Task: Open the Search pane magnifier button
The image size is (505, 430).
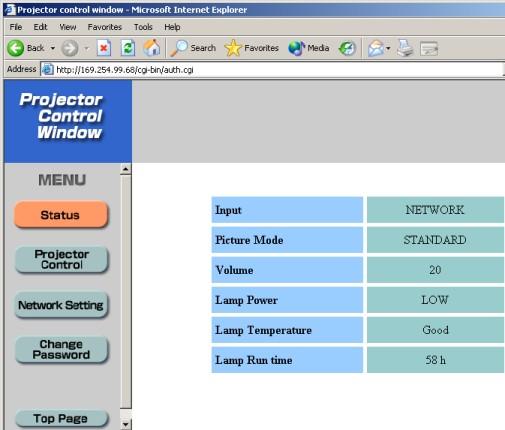Action: (193, 48)
